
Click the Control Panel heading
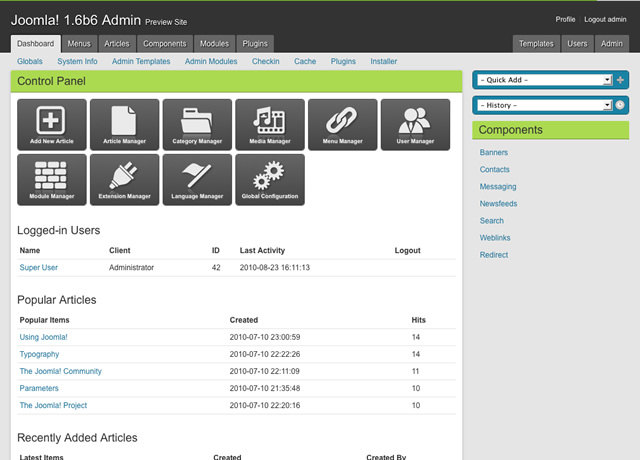[51, 81]
